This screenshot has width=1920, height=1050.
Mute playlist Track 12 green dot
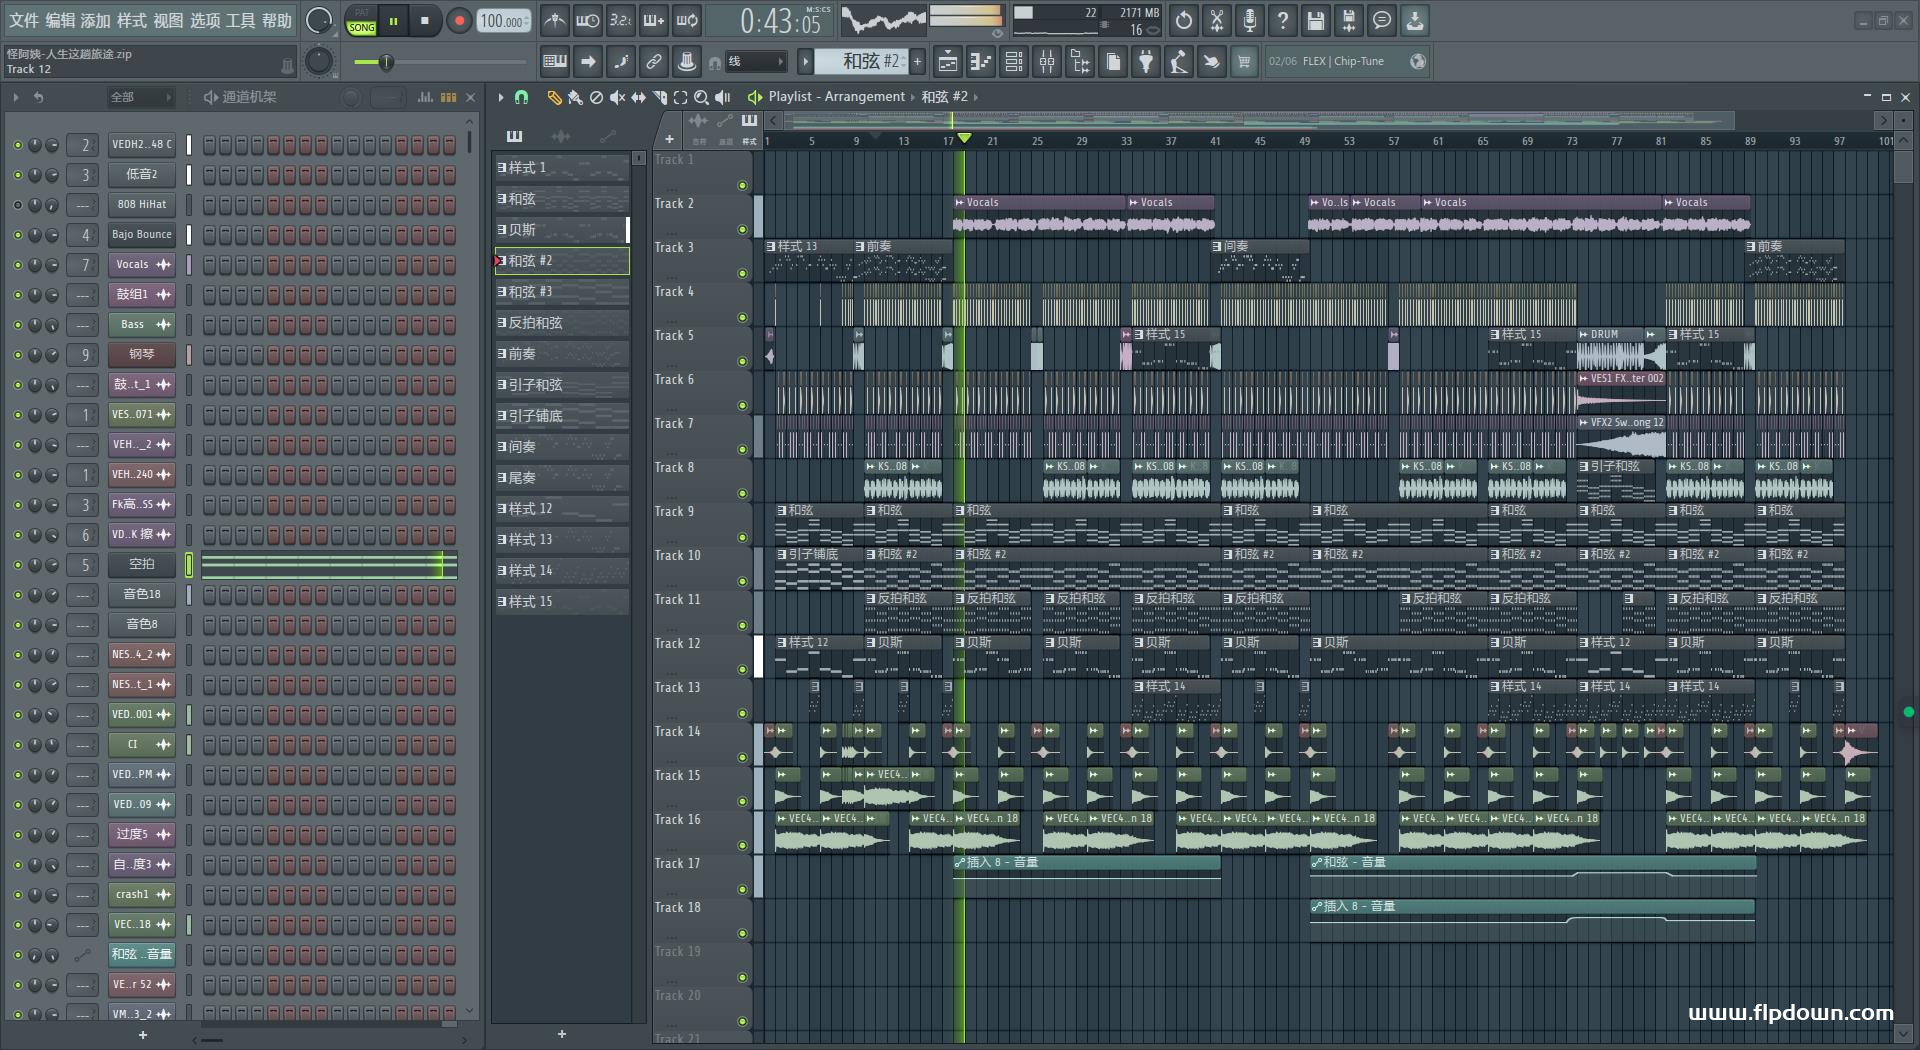point(742,669)
